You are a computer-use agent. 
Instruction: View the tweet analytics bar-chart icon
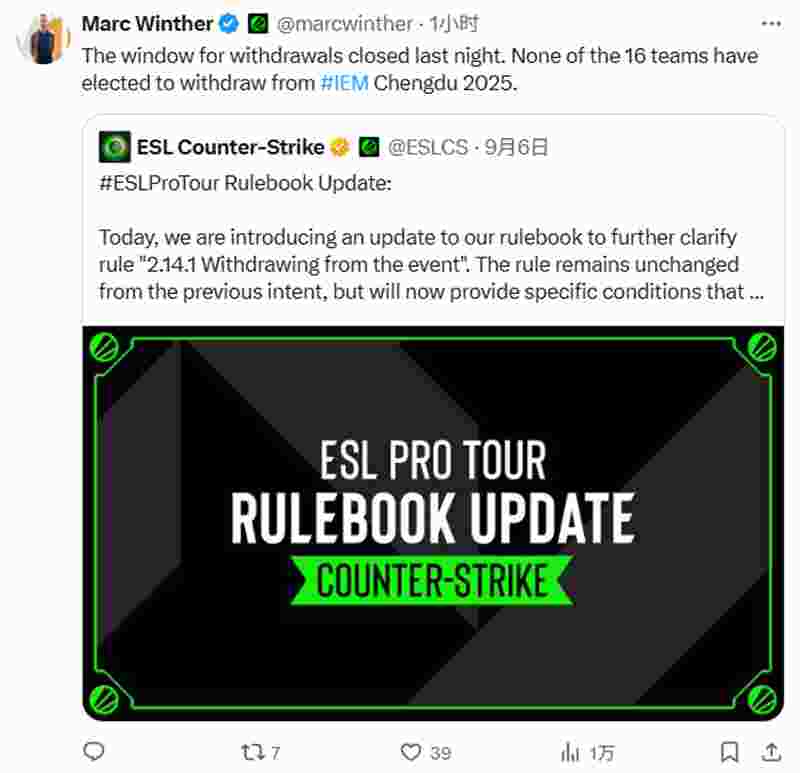(570, 752)
